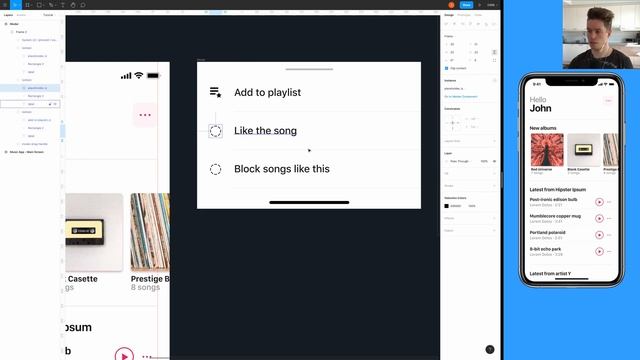Click placeholder icon beside Block songs like this

coord(216,169)
